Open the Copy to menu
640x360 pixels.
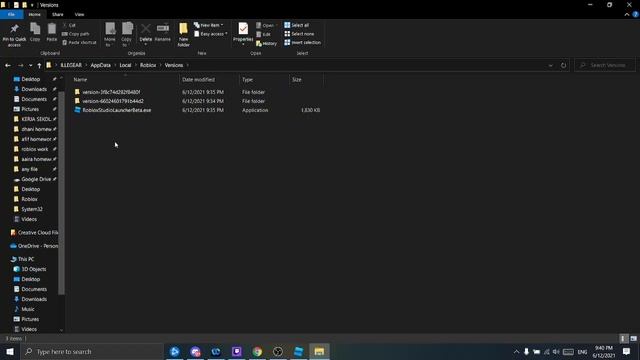127,35
